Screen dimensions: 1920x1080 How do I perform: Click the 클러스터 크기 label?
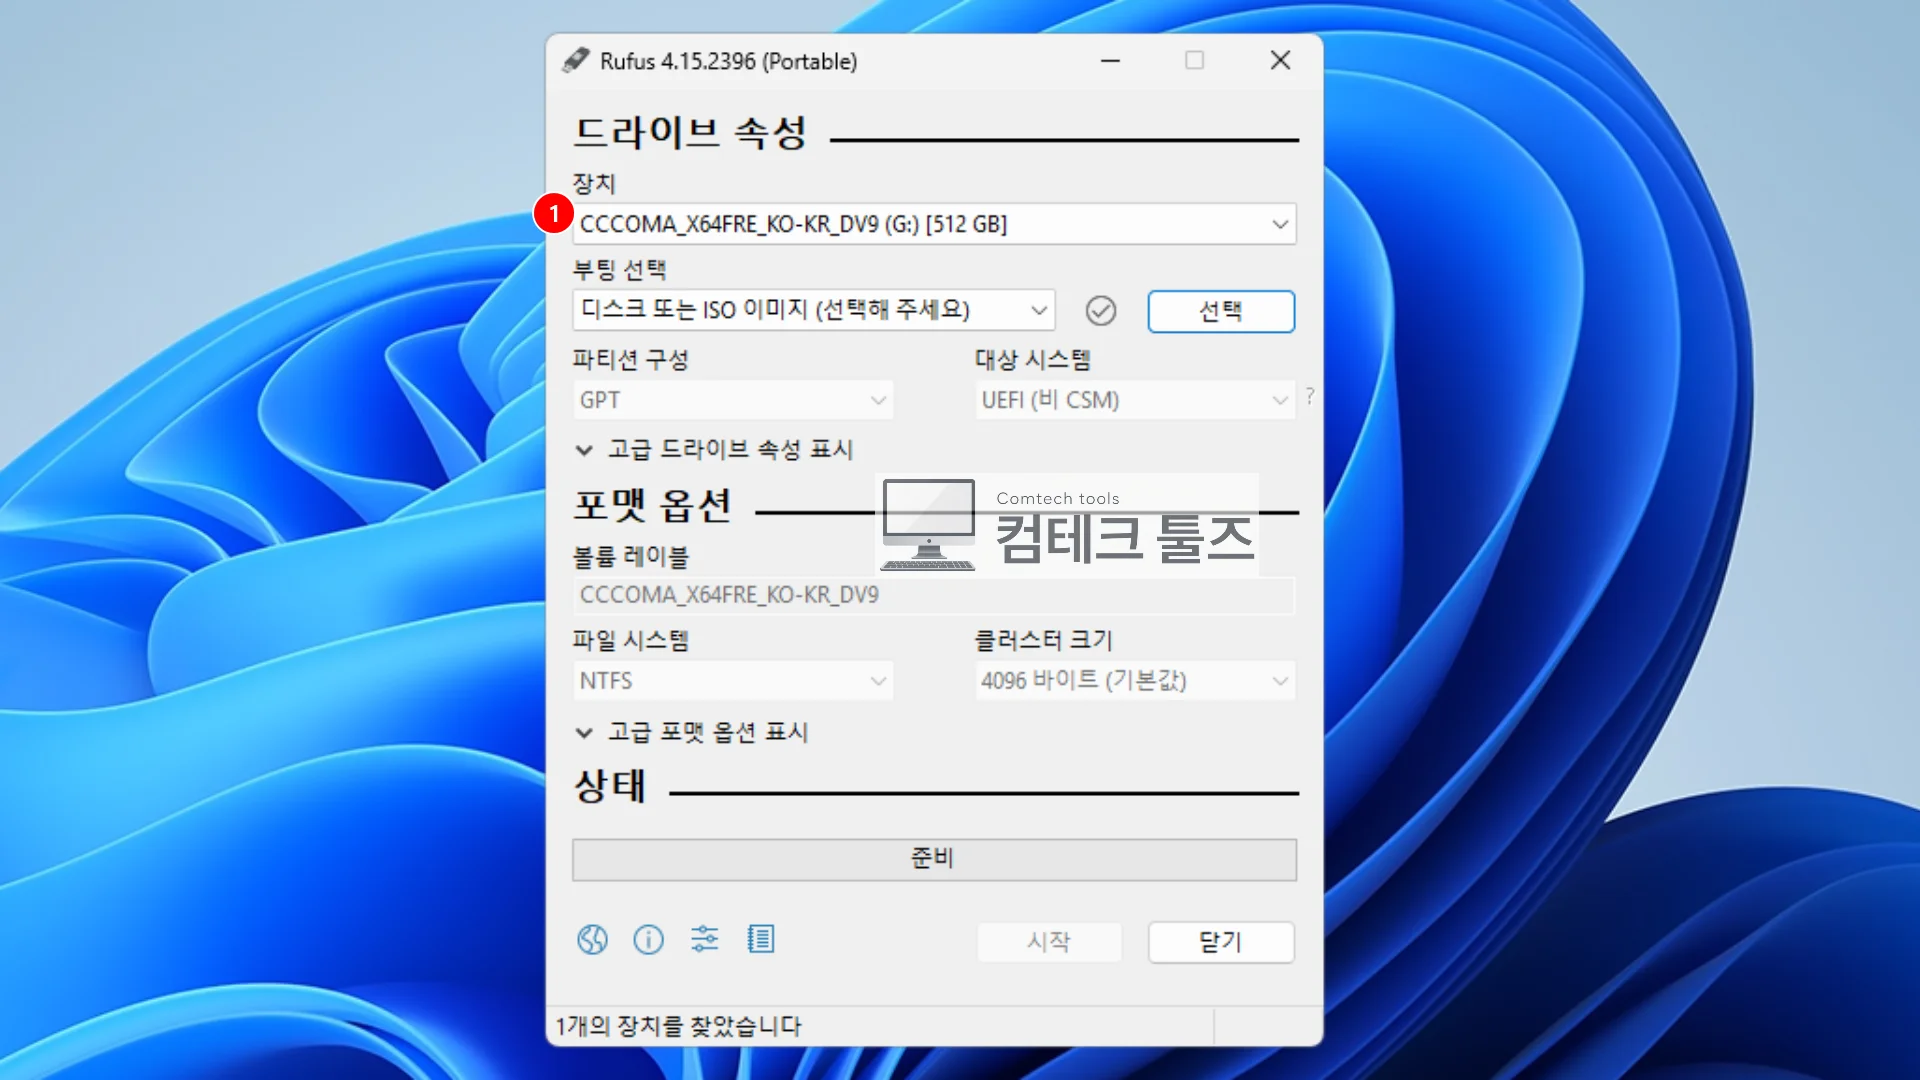[1044, 640]
